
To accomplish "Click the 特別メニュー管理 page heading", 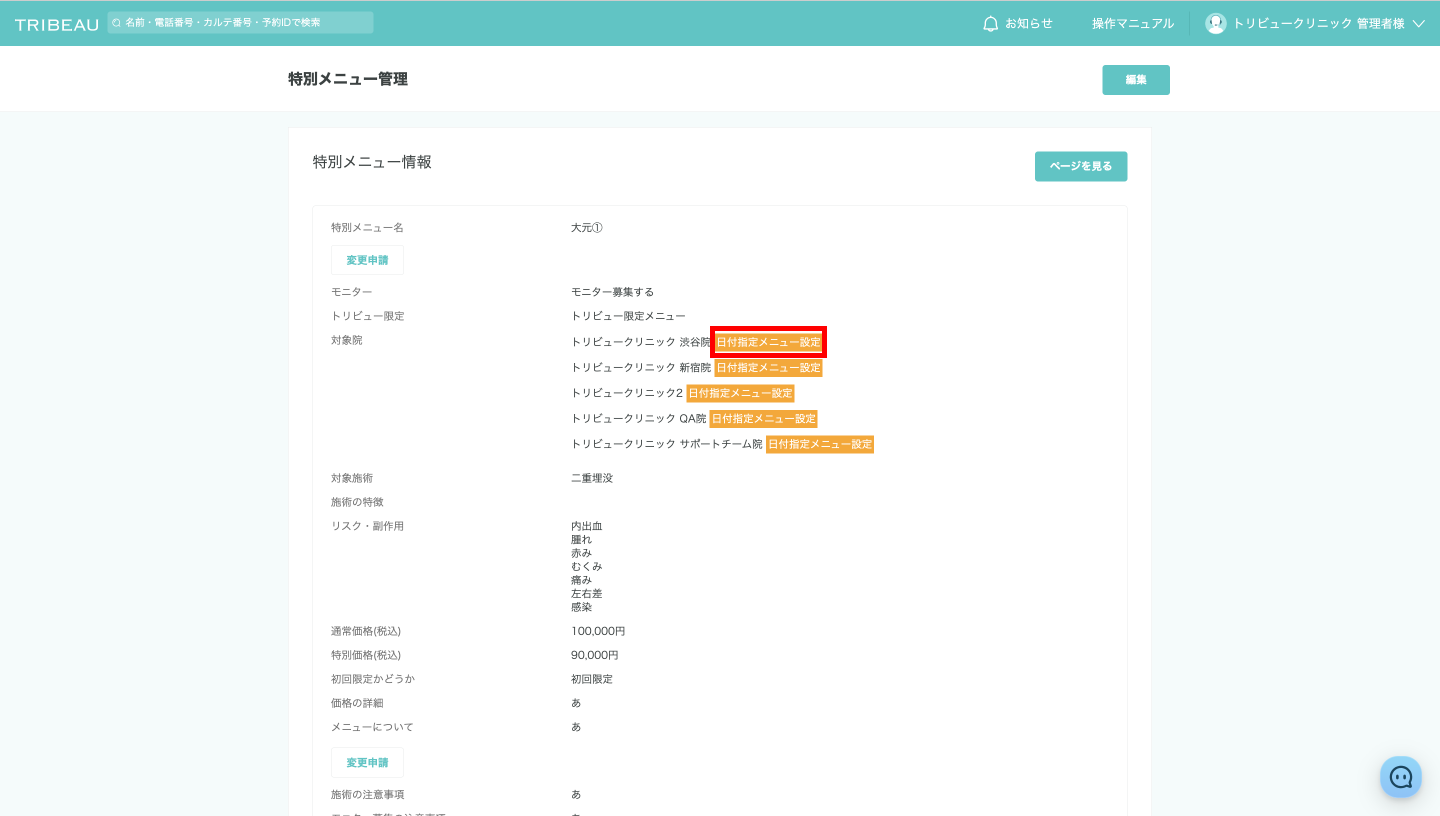I will click(x=348, y=79).
